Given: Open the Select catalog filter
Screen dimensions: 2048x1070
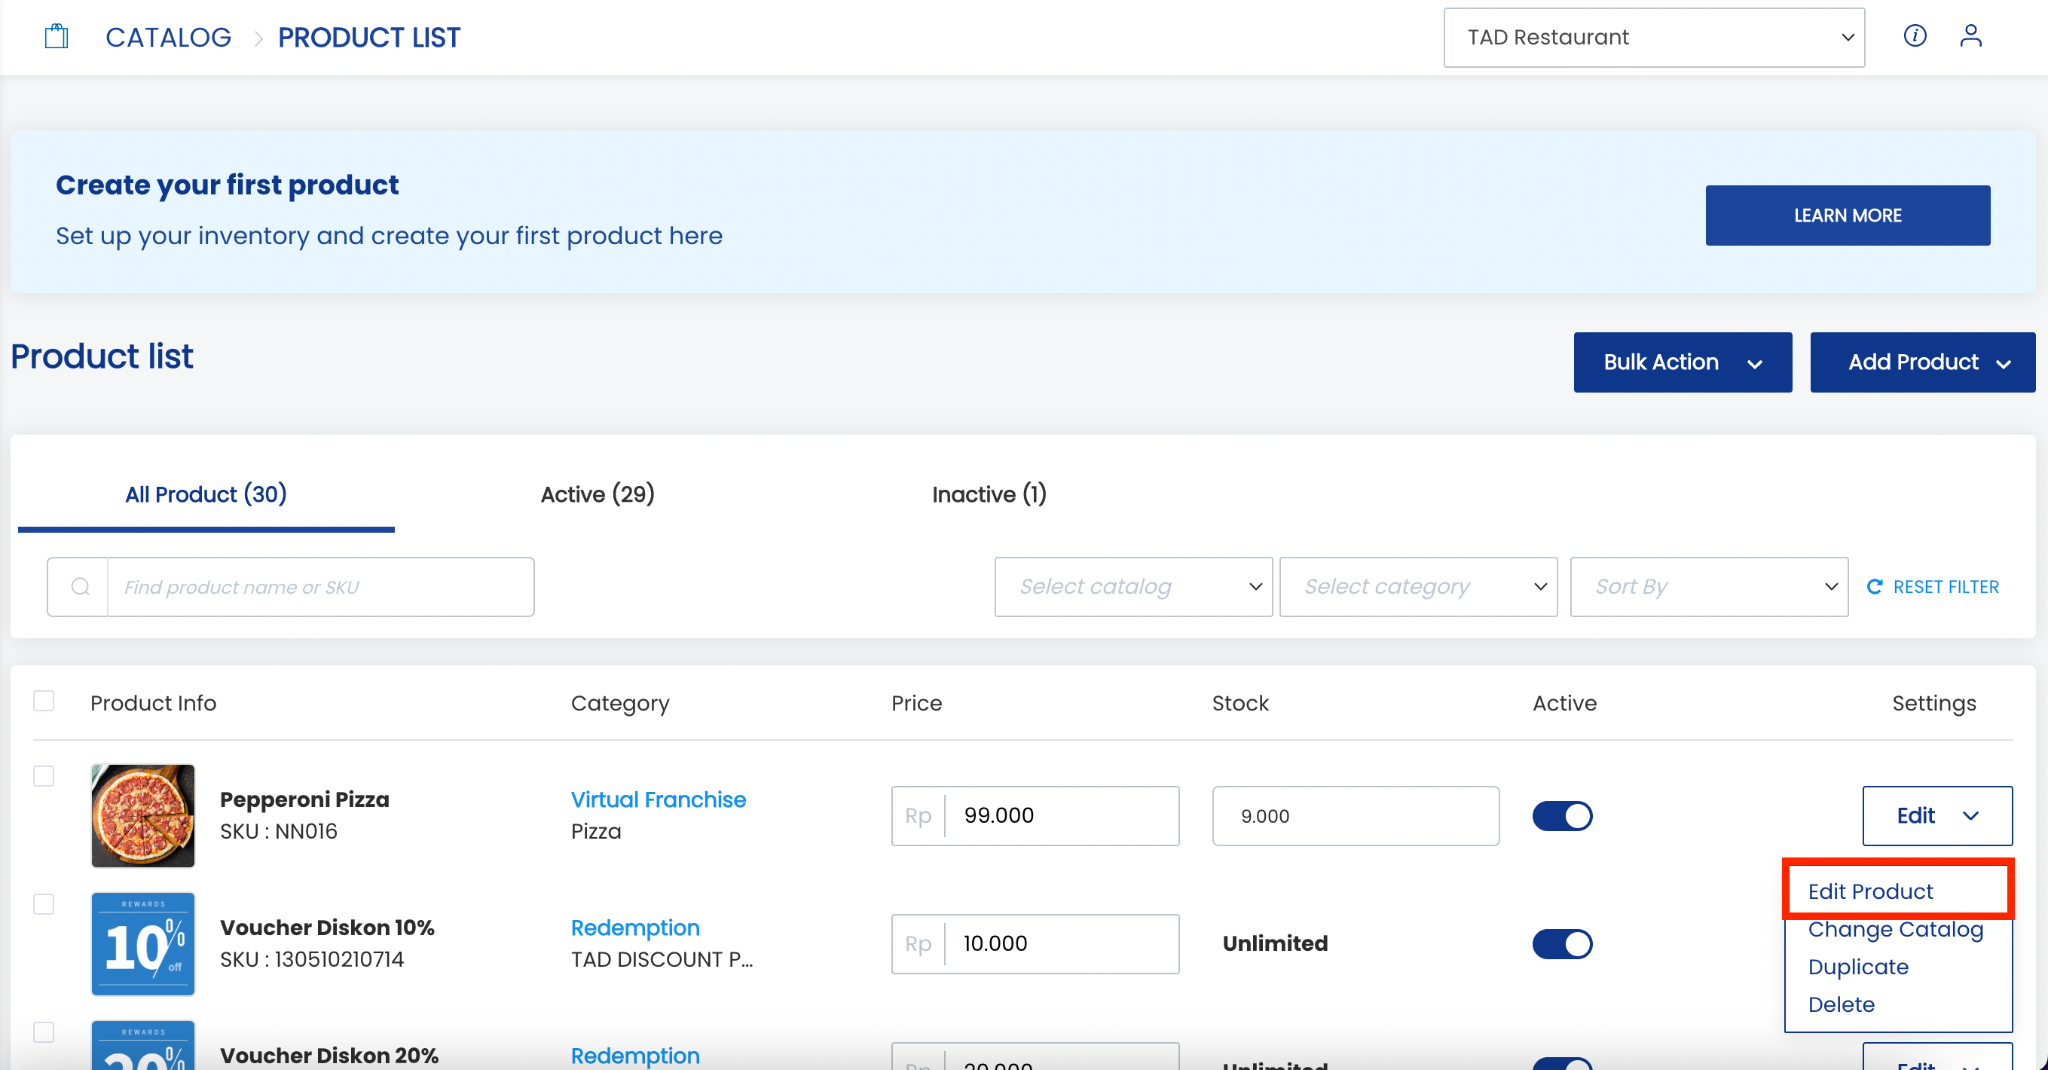Looking at the screenshot, I should 1134,587.
